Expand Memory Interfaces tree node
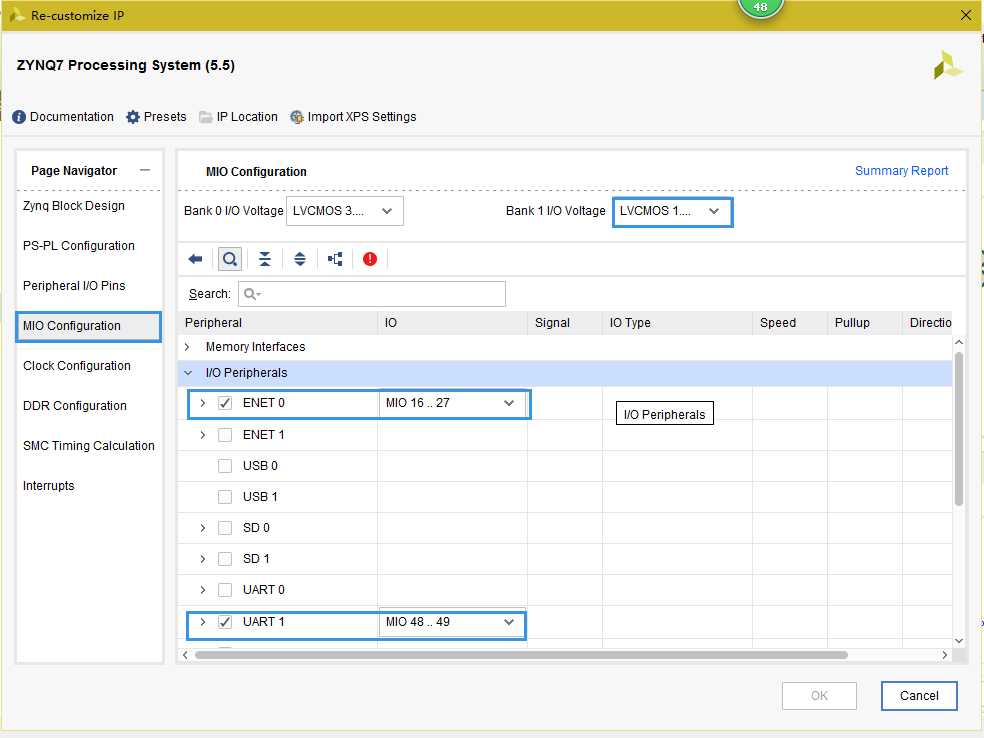Viewport: 984px width, 738px height. (x=187, y=347)
